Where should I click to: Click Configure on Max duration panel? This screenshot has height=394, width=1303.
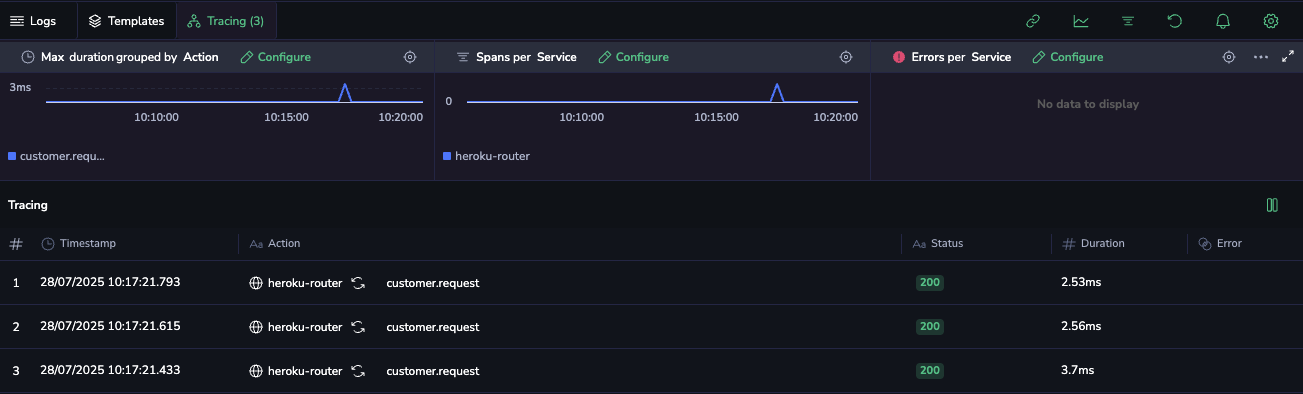point(276,57)
